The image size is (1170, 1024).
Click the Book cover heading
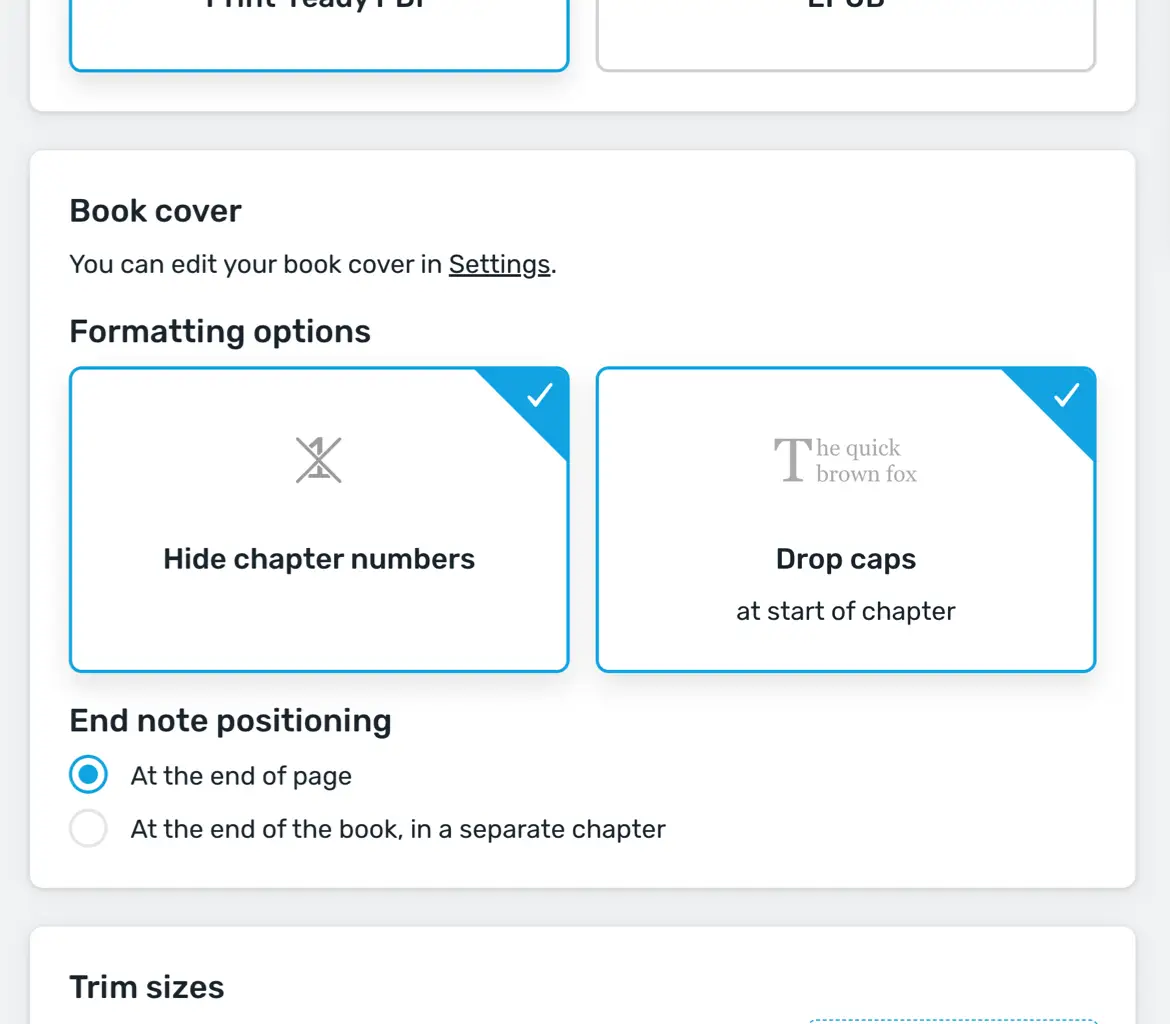[155, 211]
